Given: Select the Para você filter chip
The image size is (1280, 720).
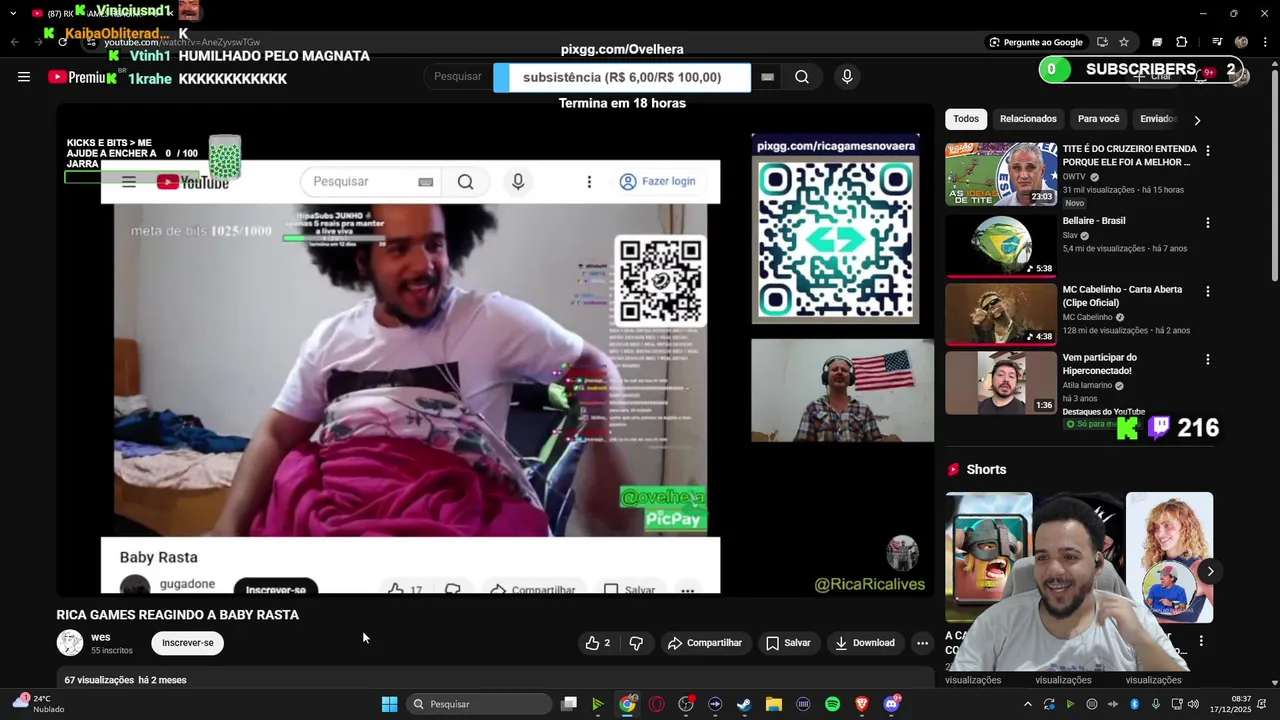Looking at the screenshot, I should pyautogui.click(x=1098, y=119).
